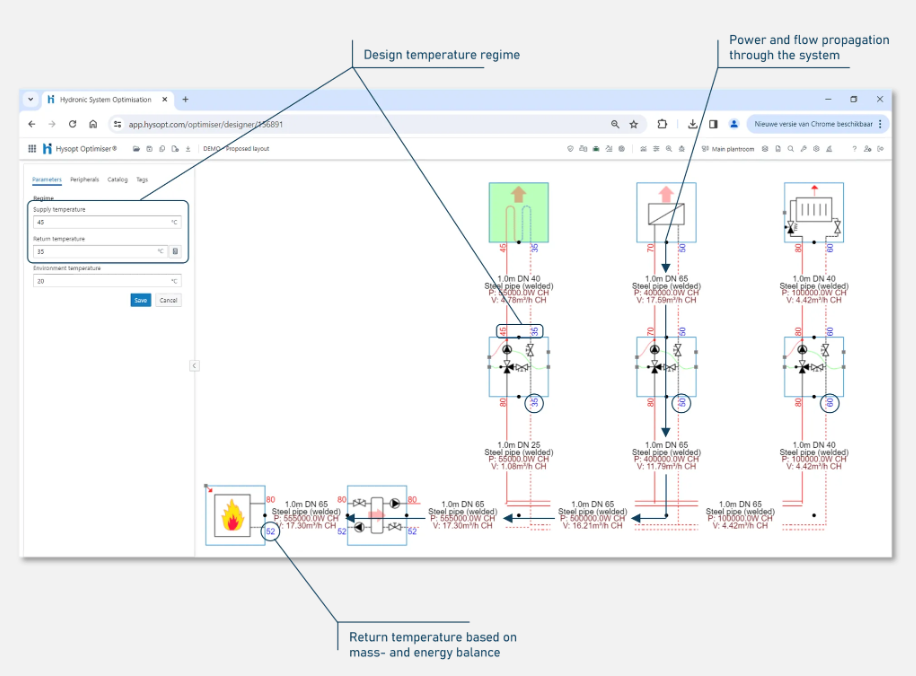Click the Cancel button
This screenshot has height=676, width=916.
(168, 300)
